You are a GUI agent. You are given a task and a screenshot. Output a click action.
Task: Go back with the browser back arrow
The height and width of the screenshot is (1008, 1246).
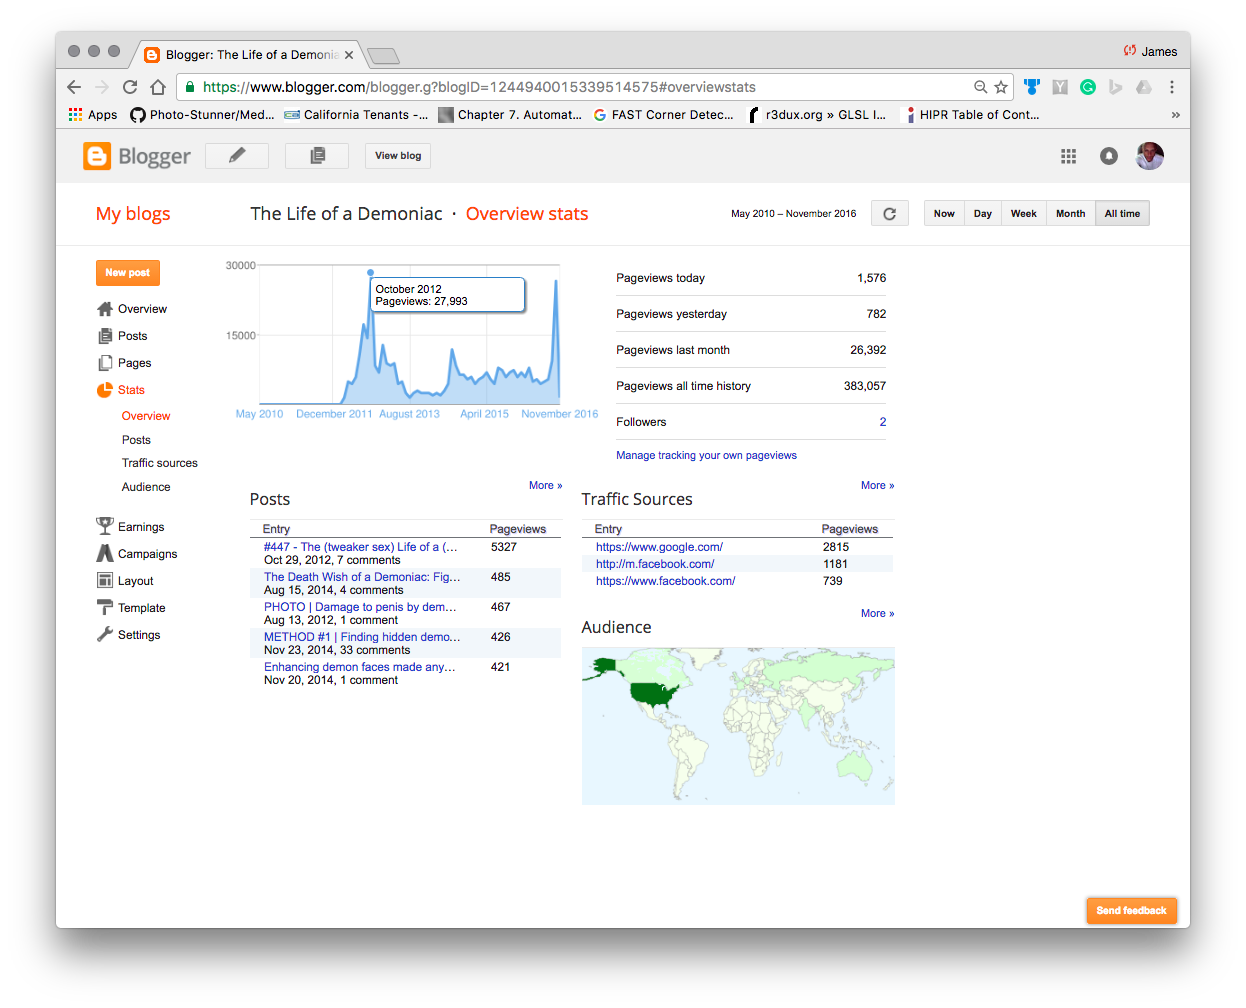pyautogui.click(x=74, y=87)
